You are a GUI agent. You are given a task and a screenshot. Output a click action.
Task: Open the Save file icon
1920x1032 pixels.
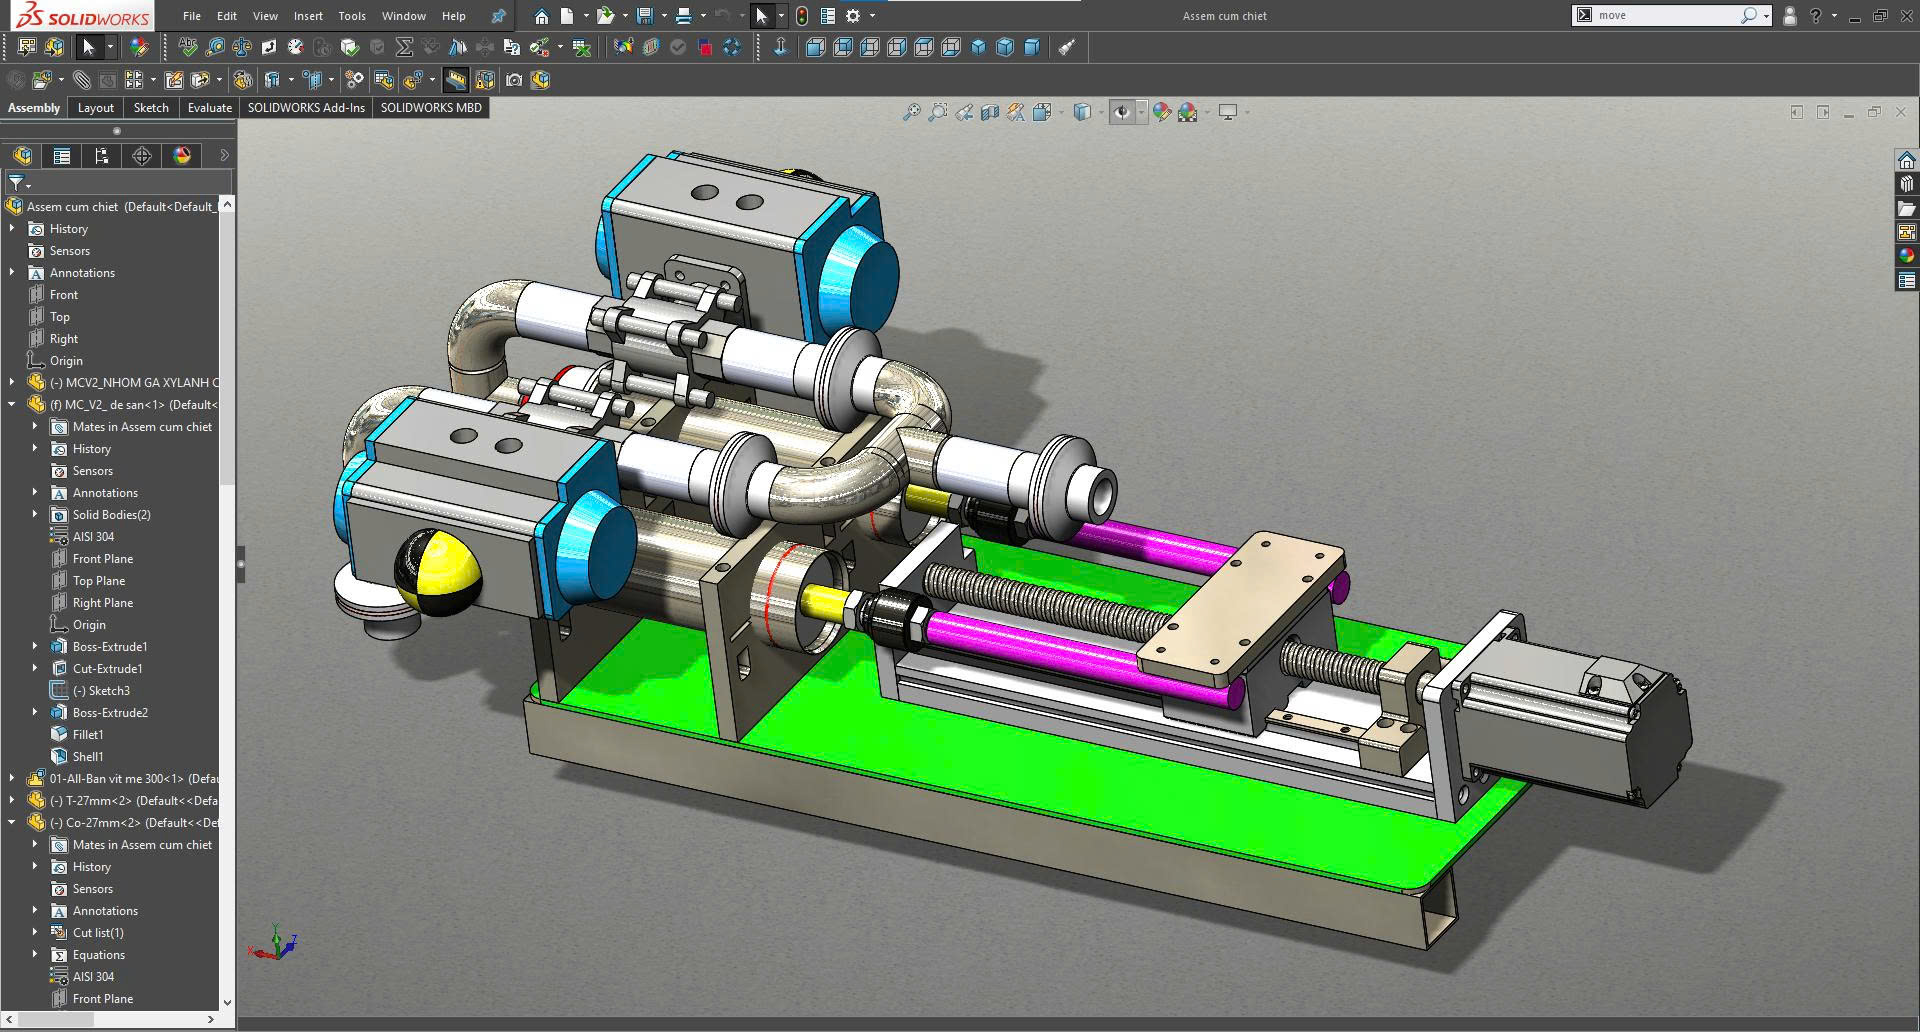click(x=645, y=16)
